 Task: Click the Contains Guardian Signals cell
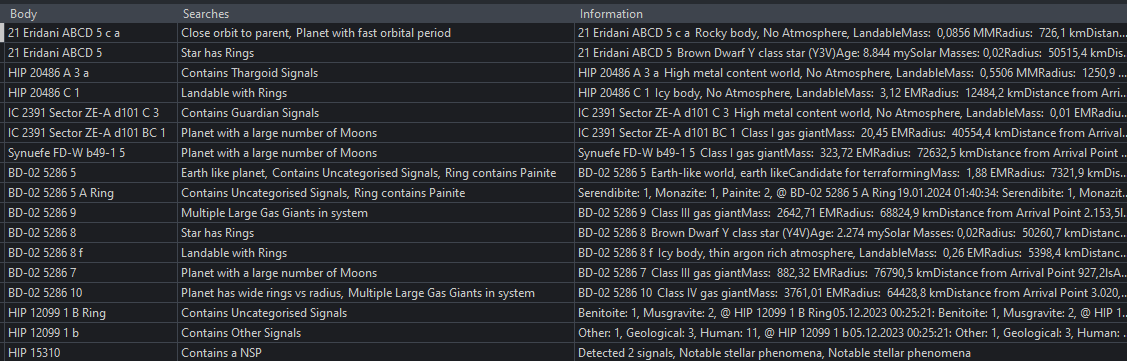376,113
